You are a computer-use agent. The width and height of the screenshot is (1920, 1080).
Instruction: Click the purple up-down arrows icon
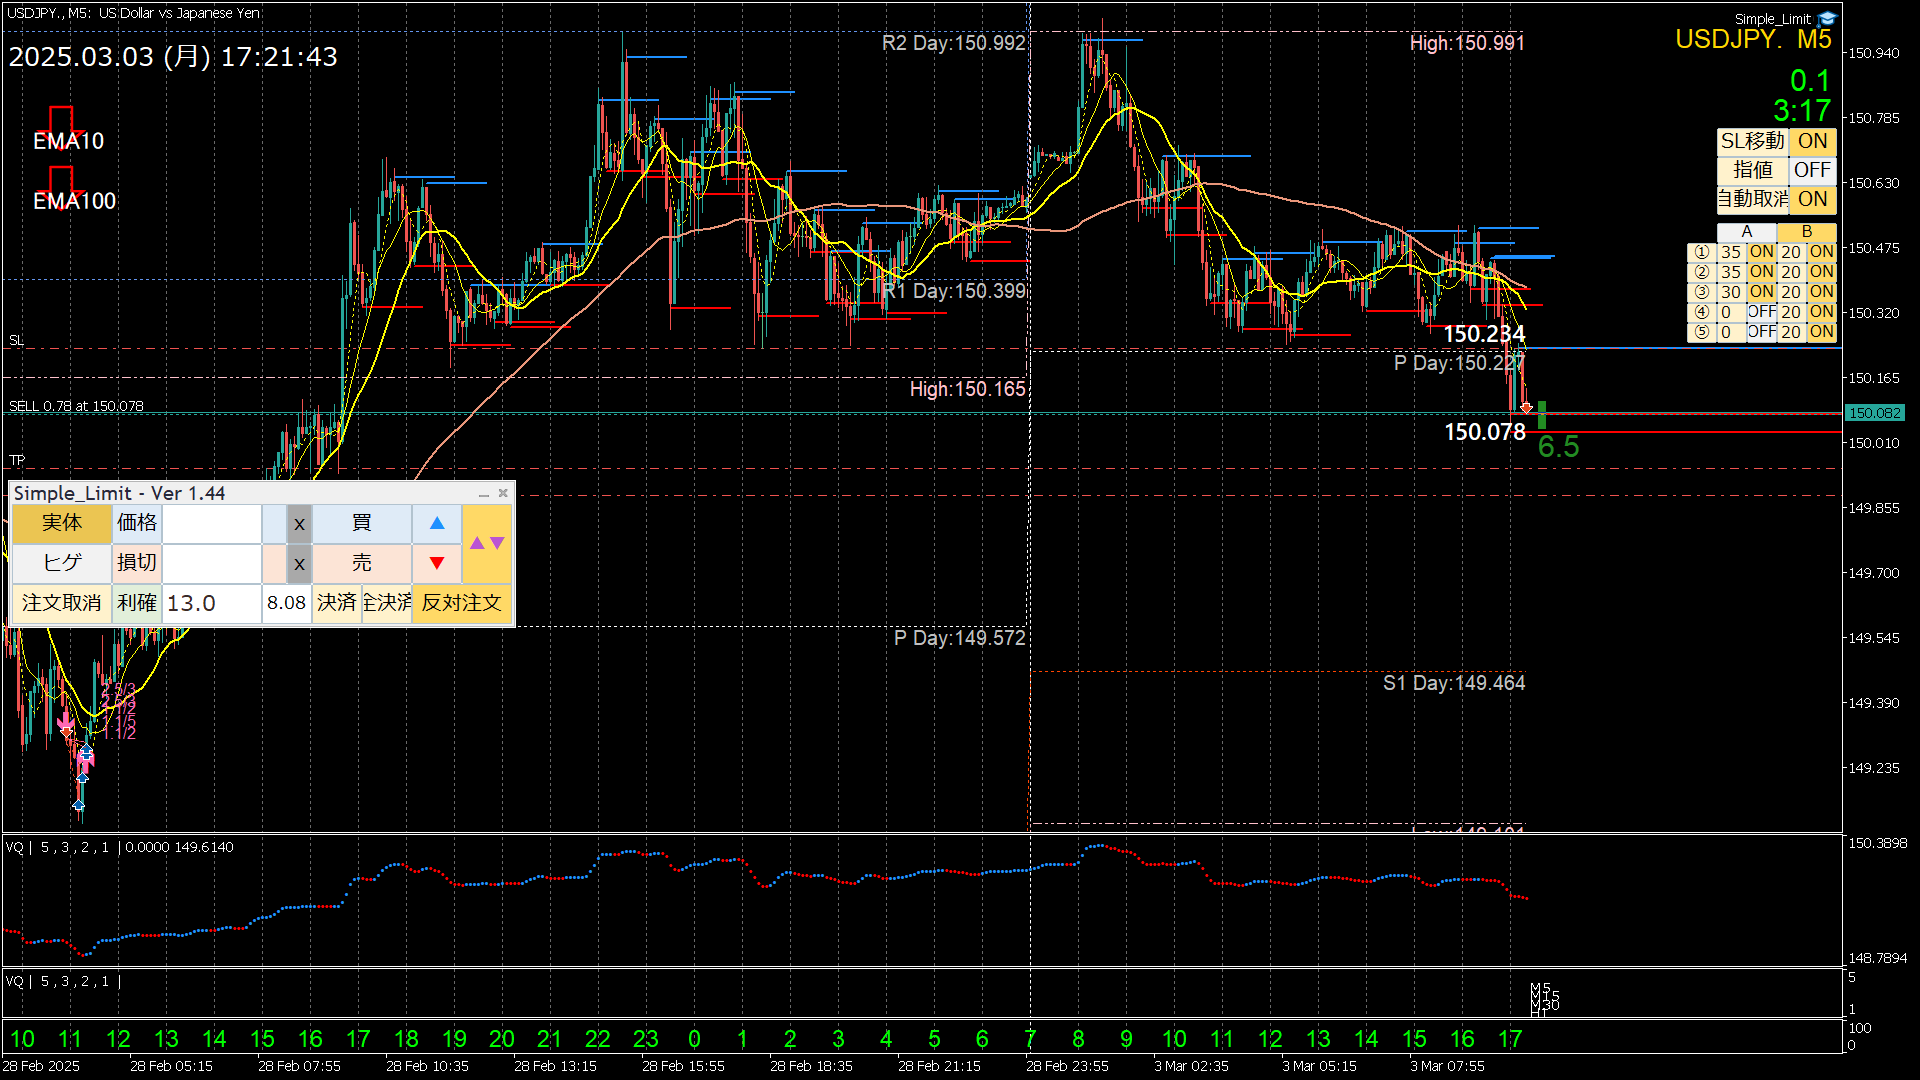click(x=487, y=543)
